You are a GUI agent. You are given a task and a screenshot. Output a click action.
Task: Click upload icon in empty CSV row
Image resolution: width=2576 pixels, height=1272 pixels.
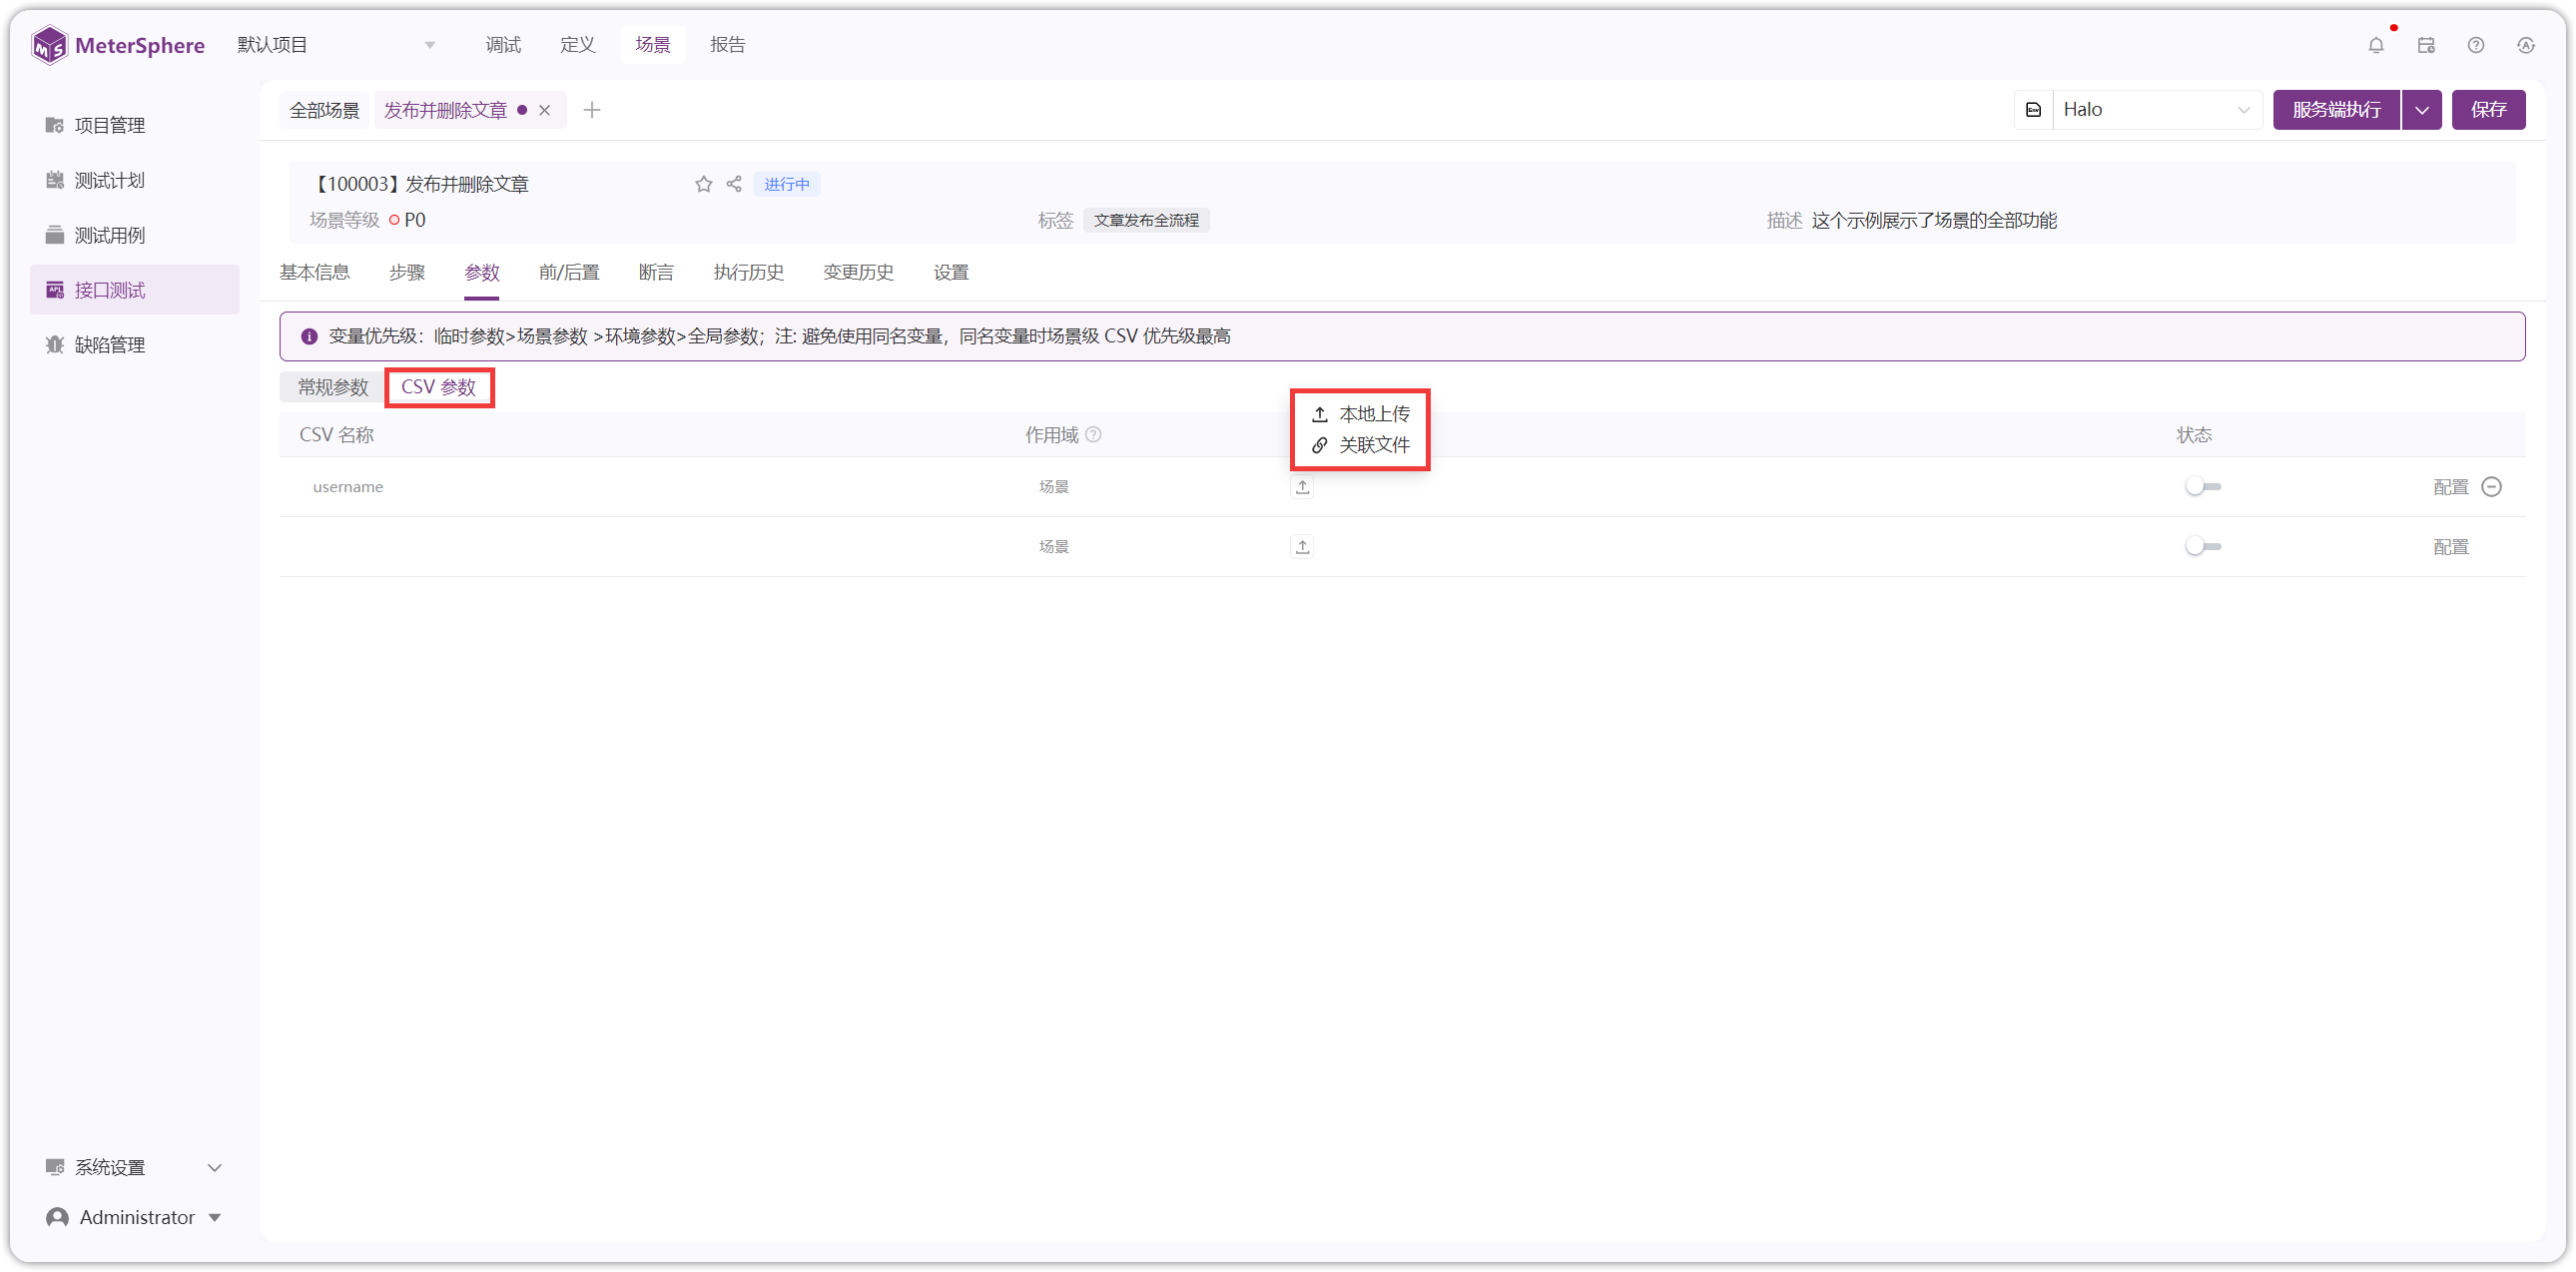pyautogui.click(x=1302, y=547)
